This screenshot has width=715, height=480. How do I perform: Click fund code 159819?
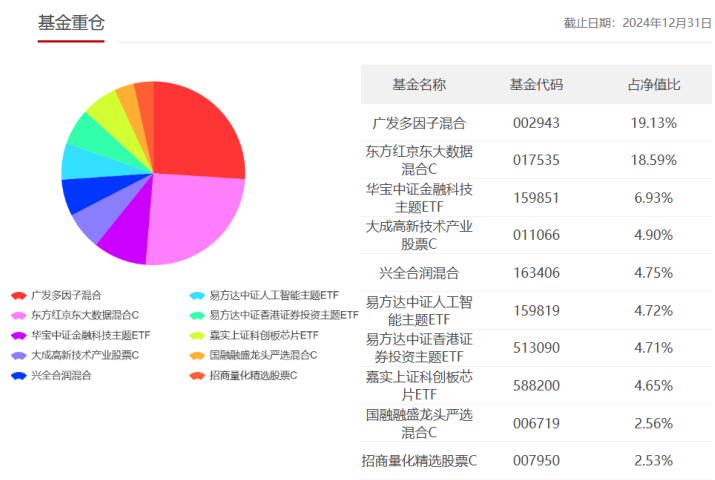[x=536, y=310]
